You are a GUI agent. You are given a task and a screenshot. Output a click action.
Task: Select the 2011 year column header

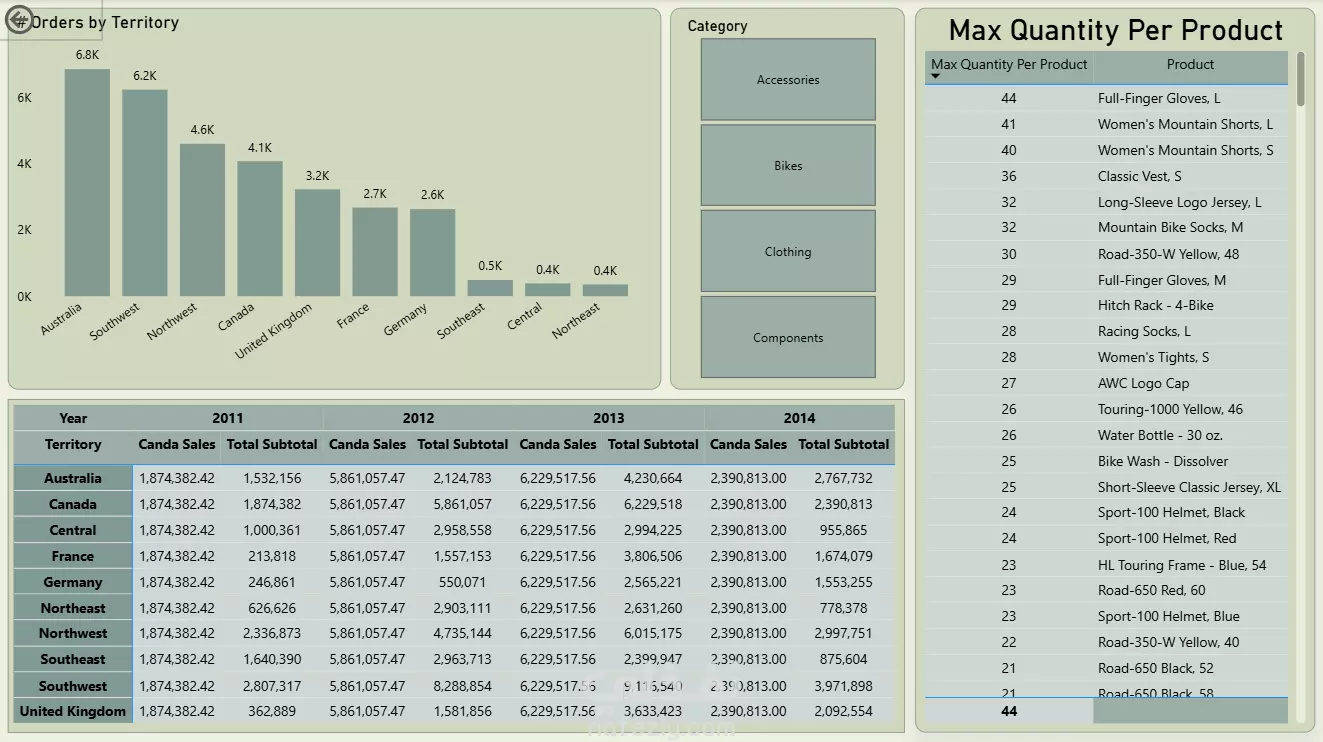[227, 418]
